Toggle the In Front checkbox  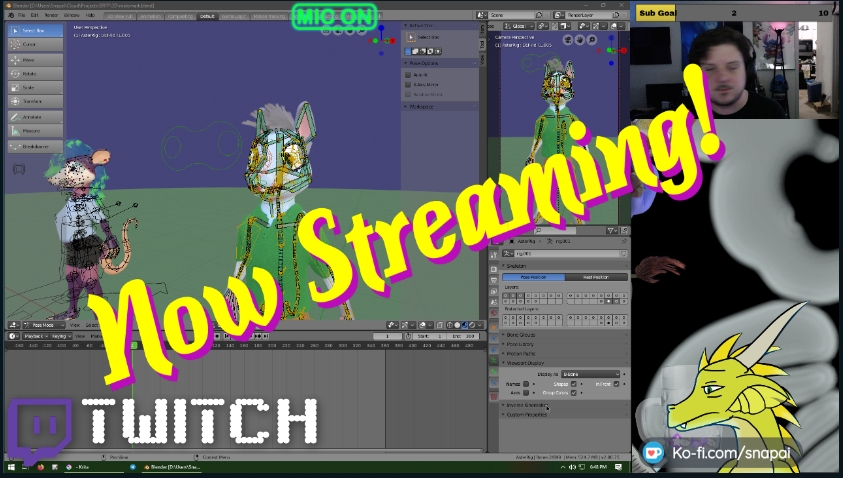tap(616, 384)
